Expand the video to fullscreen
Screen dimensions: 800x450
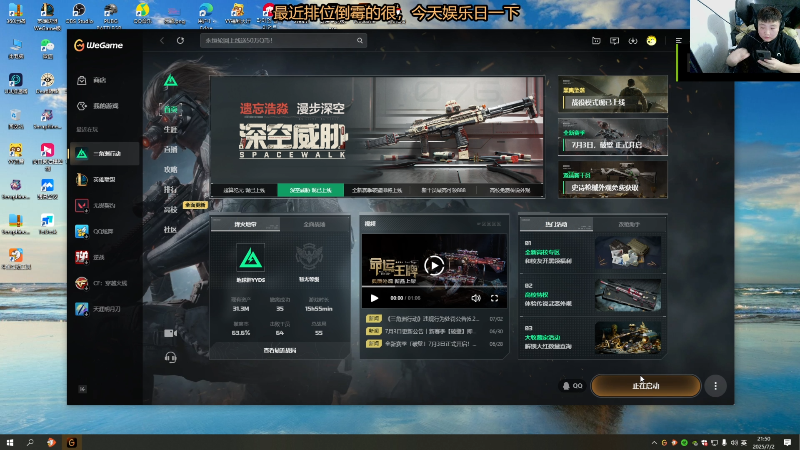pos(494,298)
